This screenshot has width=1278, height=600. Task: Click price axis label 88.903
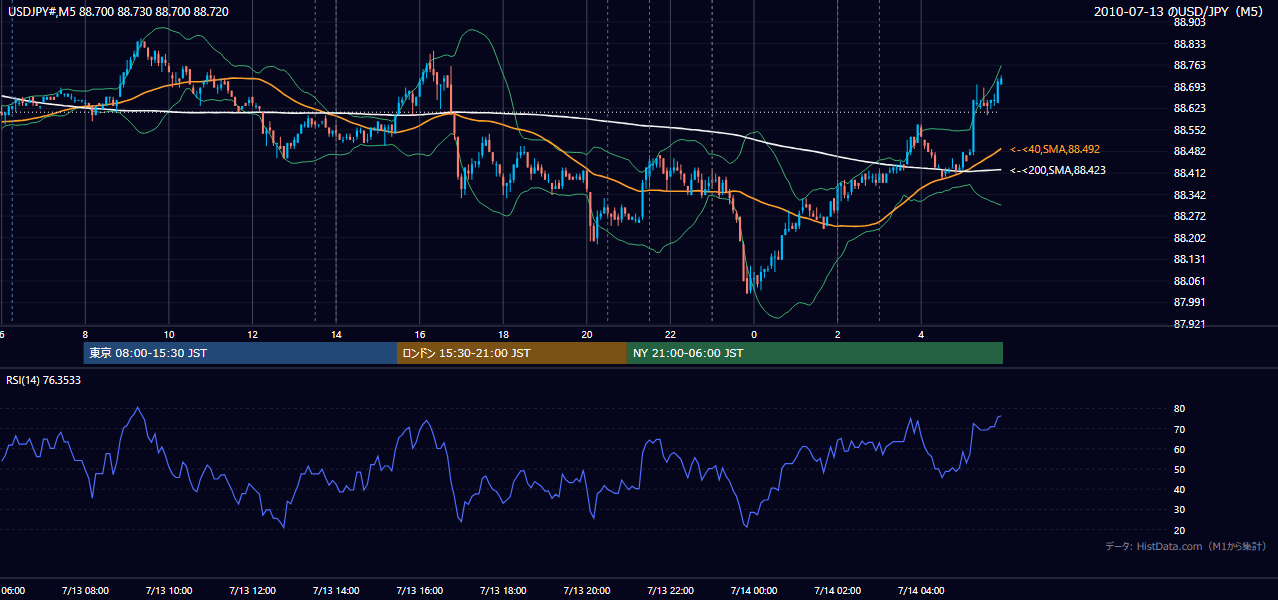1189,22
